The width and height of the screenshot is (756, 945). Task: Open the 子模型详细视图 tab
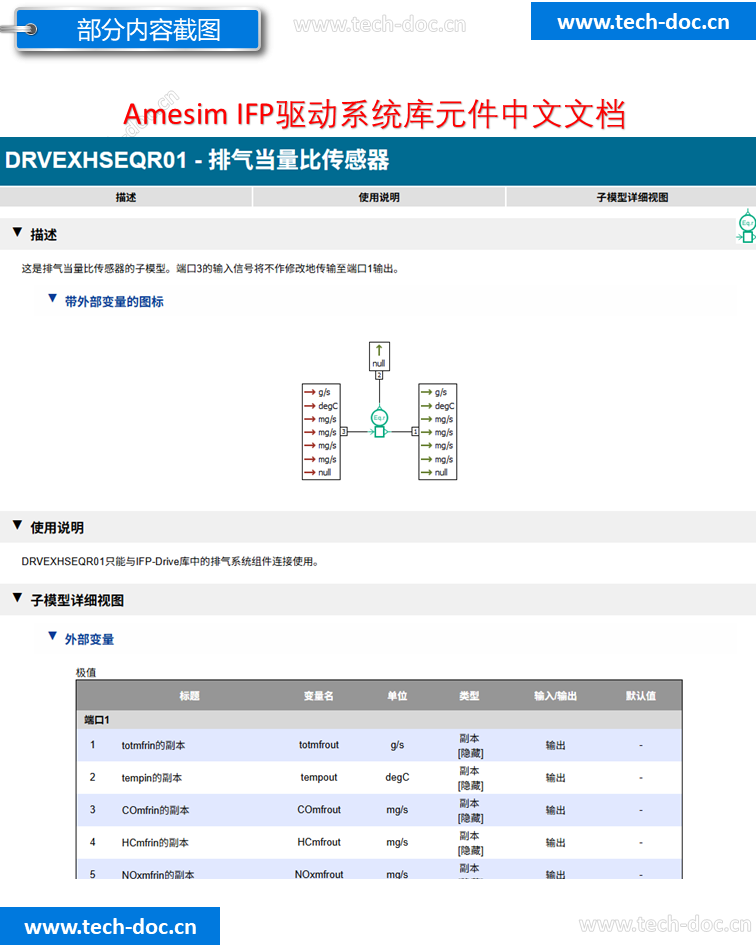[631, 197]
